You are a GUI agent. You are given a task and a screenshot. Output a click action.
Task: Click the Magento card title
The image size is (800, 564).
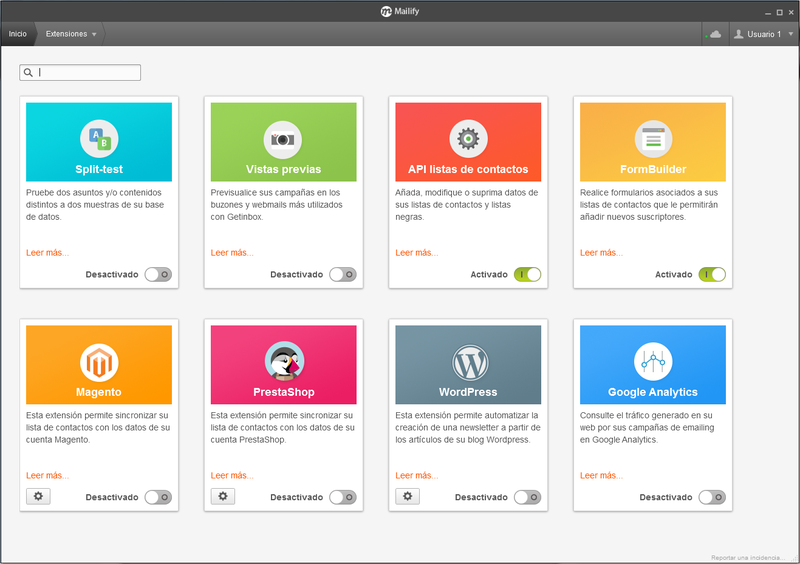(x=99, y=392)
